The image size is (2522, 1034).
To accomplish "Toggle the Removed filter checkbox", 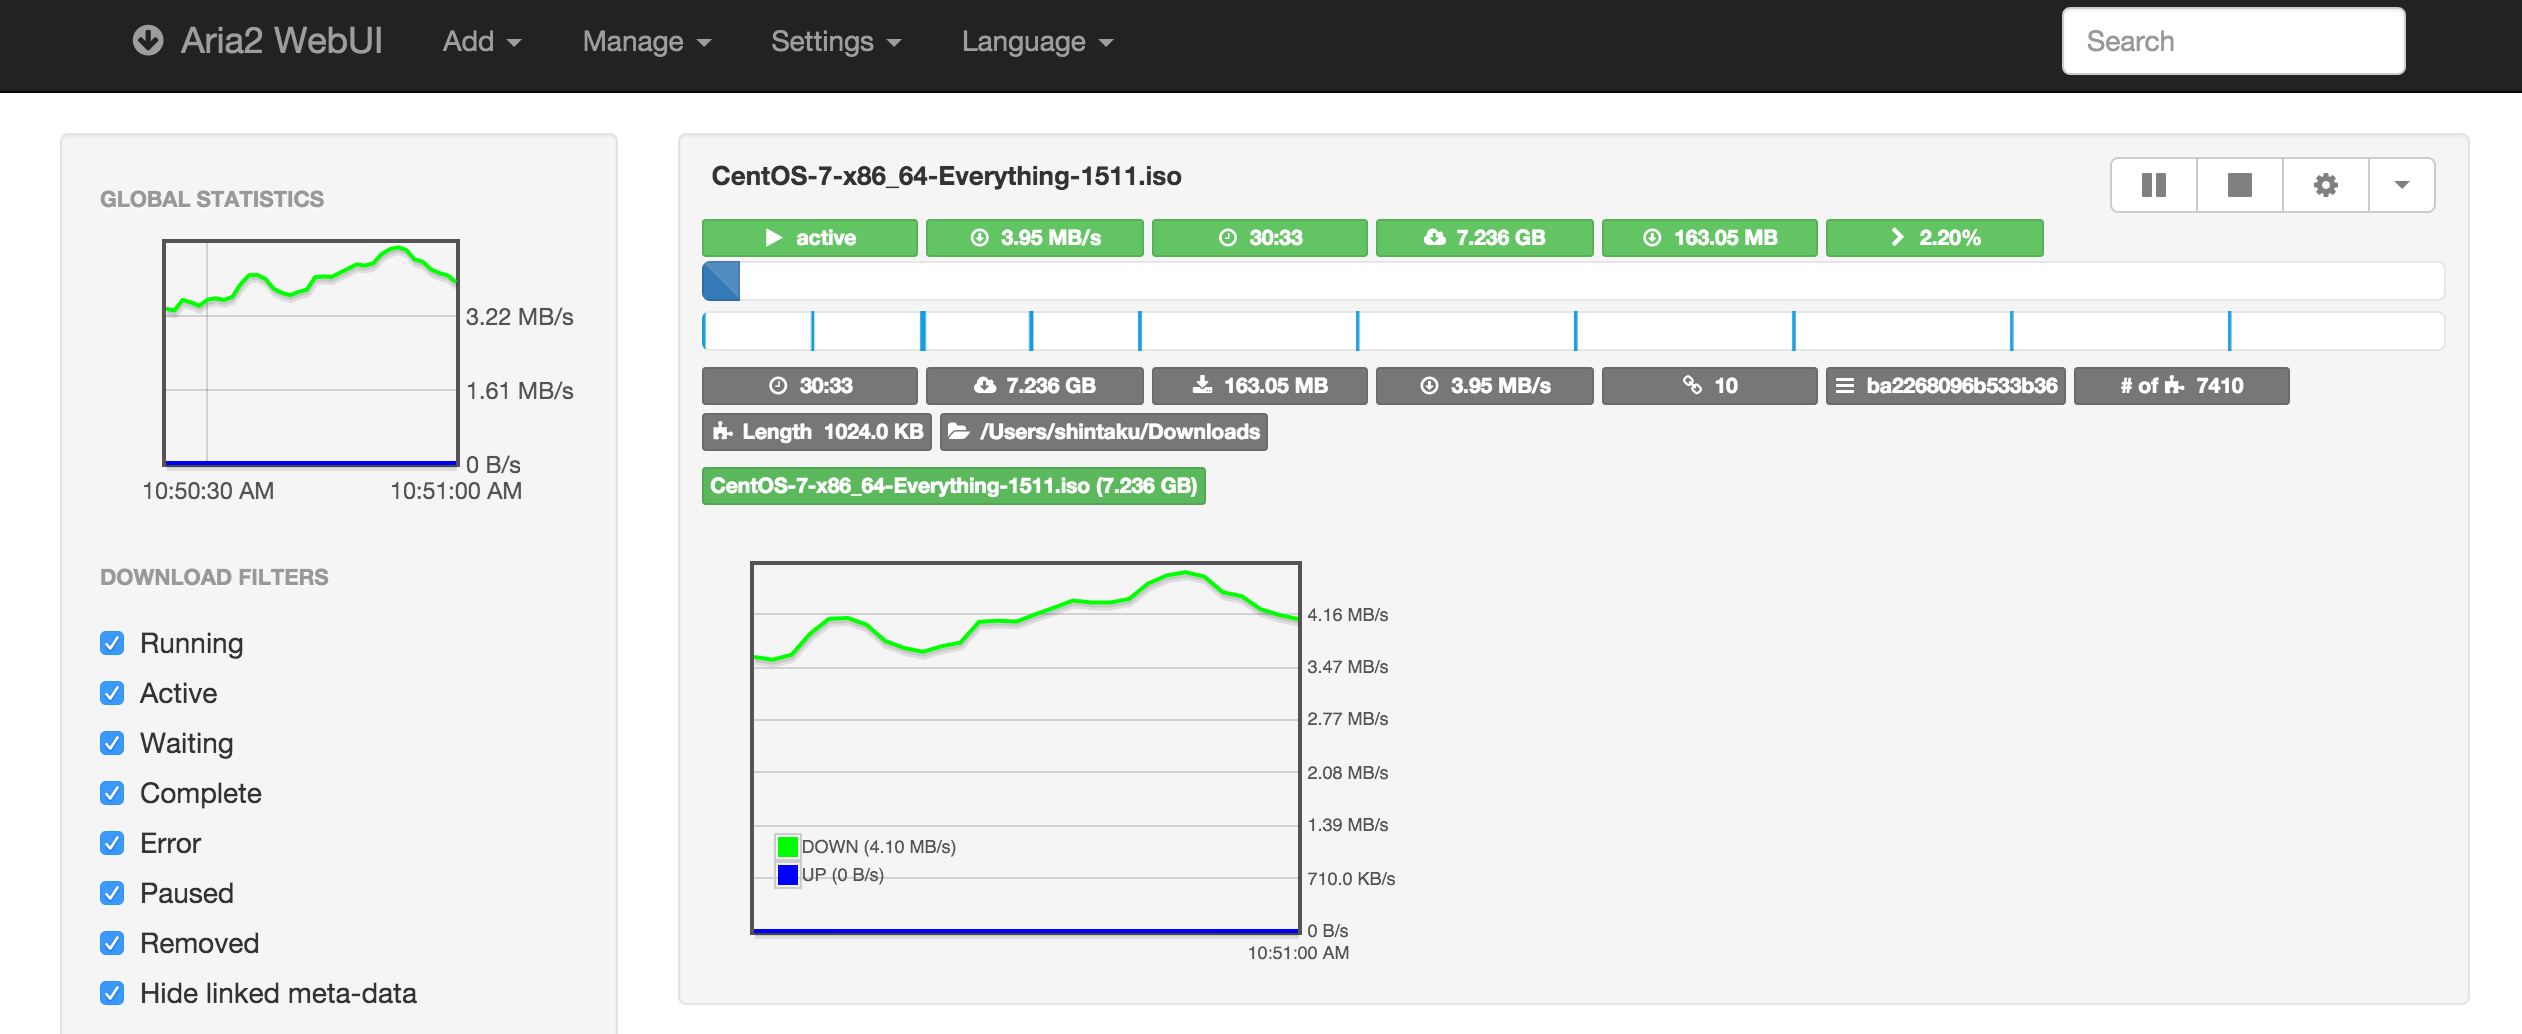I will tap(112, 943).
